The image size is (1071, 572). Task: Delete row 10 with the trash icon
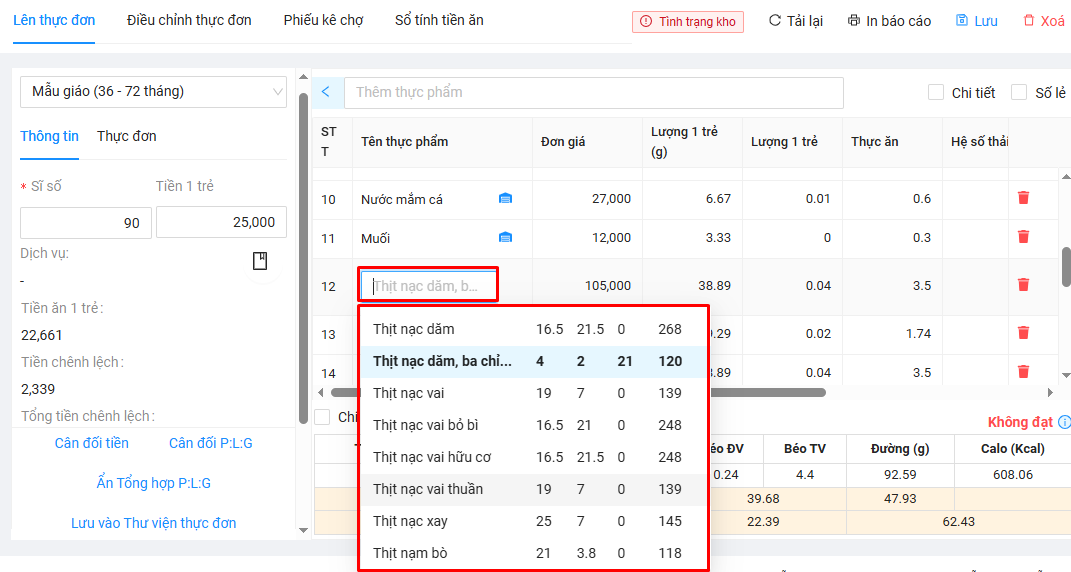coord(1023,198)
